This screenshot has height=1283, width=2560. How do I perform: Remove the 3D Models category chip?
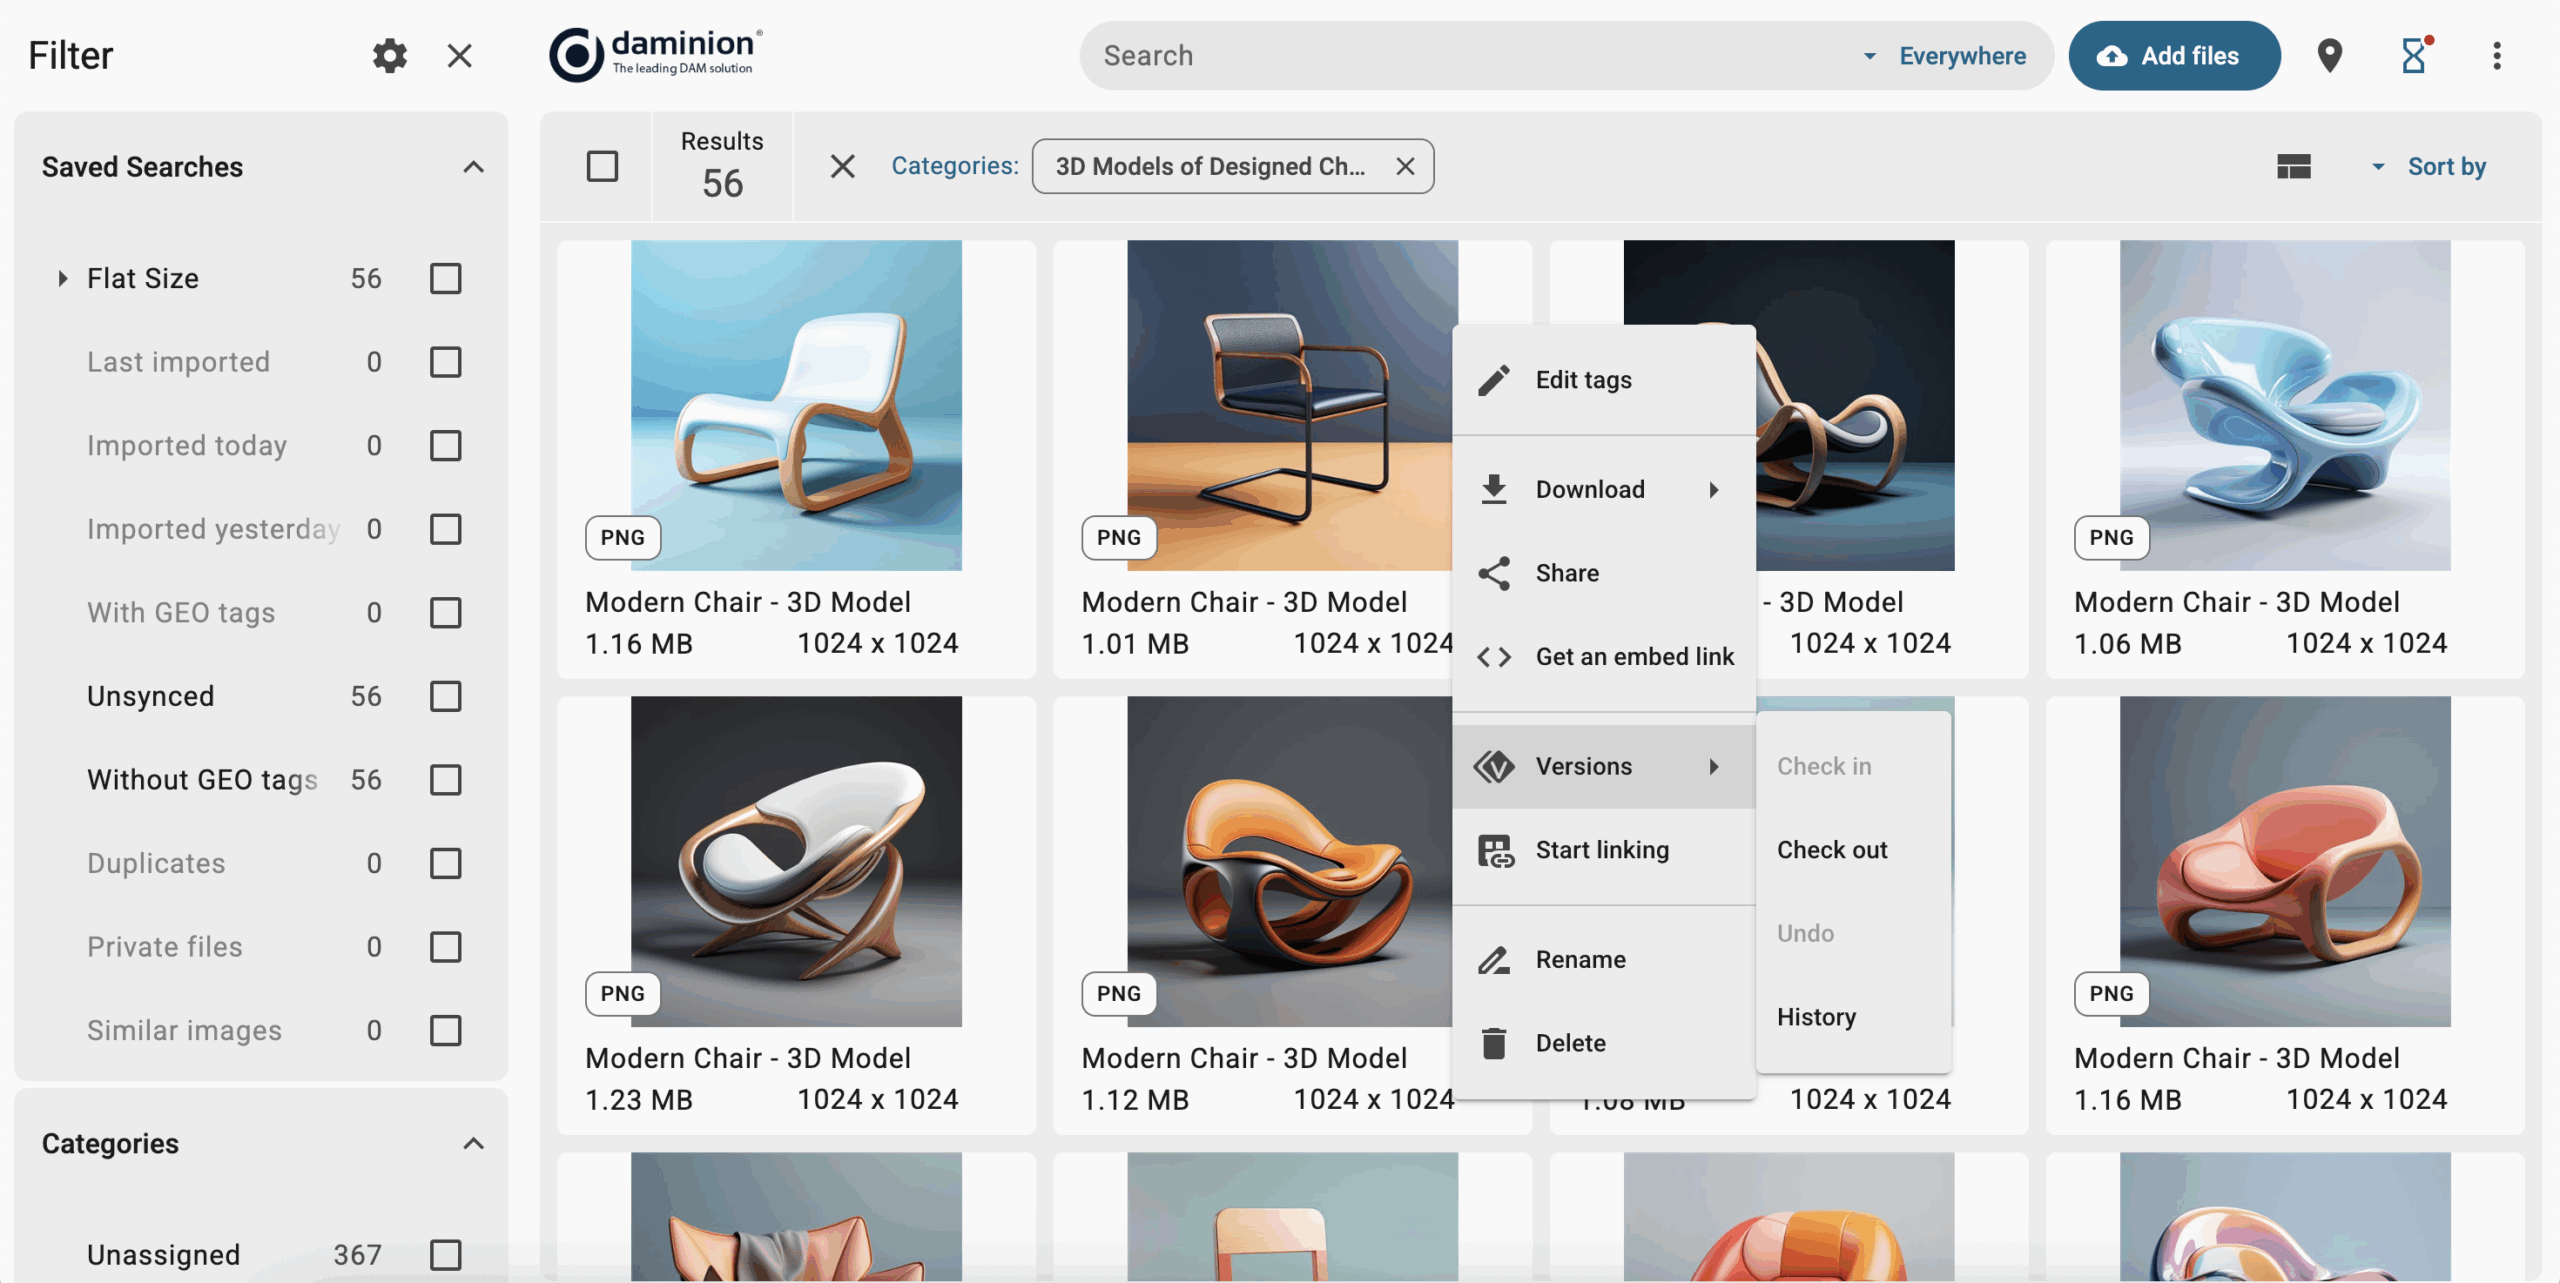click(1405, 167)
